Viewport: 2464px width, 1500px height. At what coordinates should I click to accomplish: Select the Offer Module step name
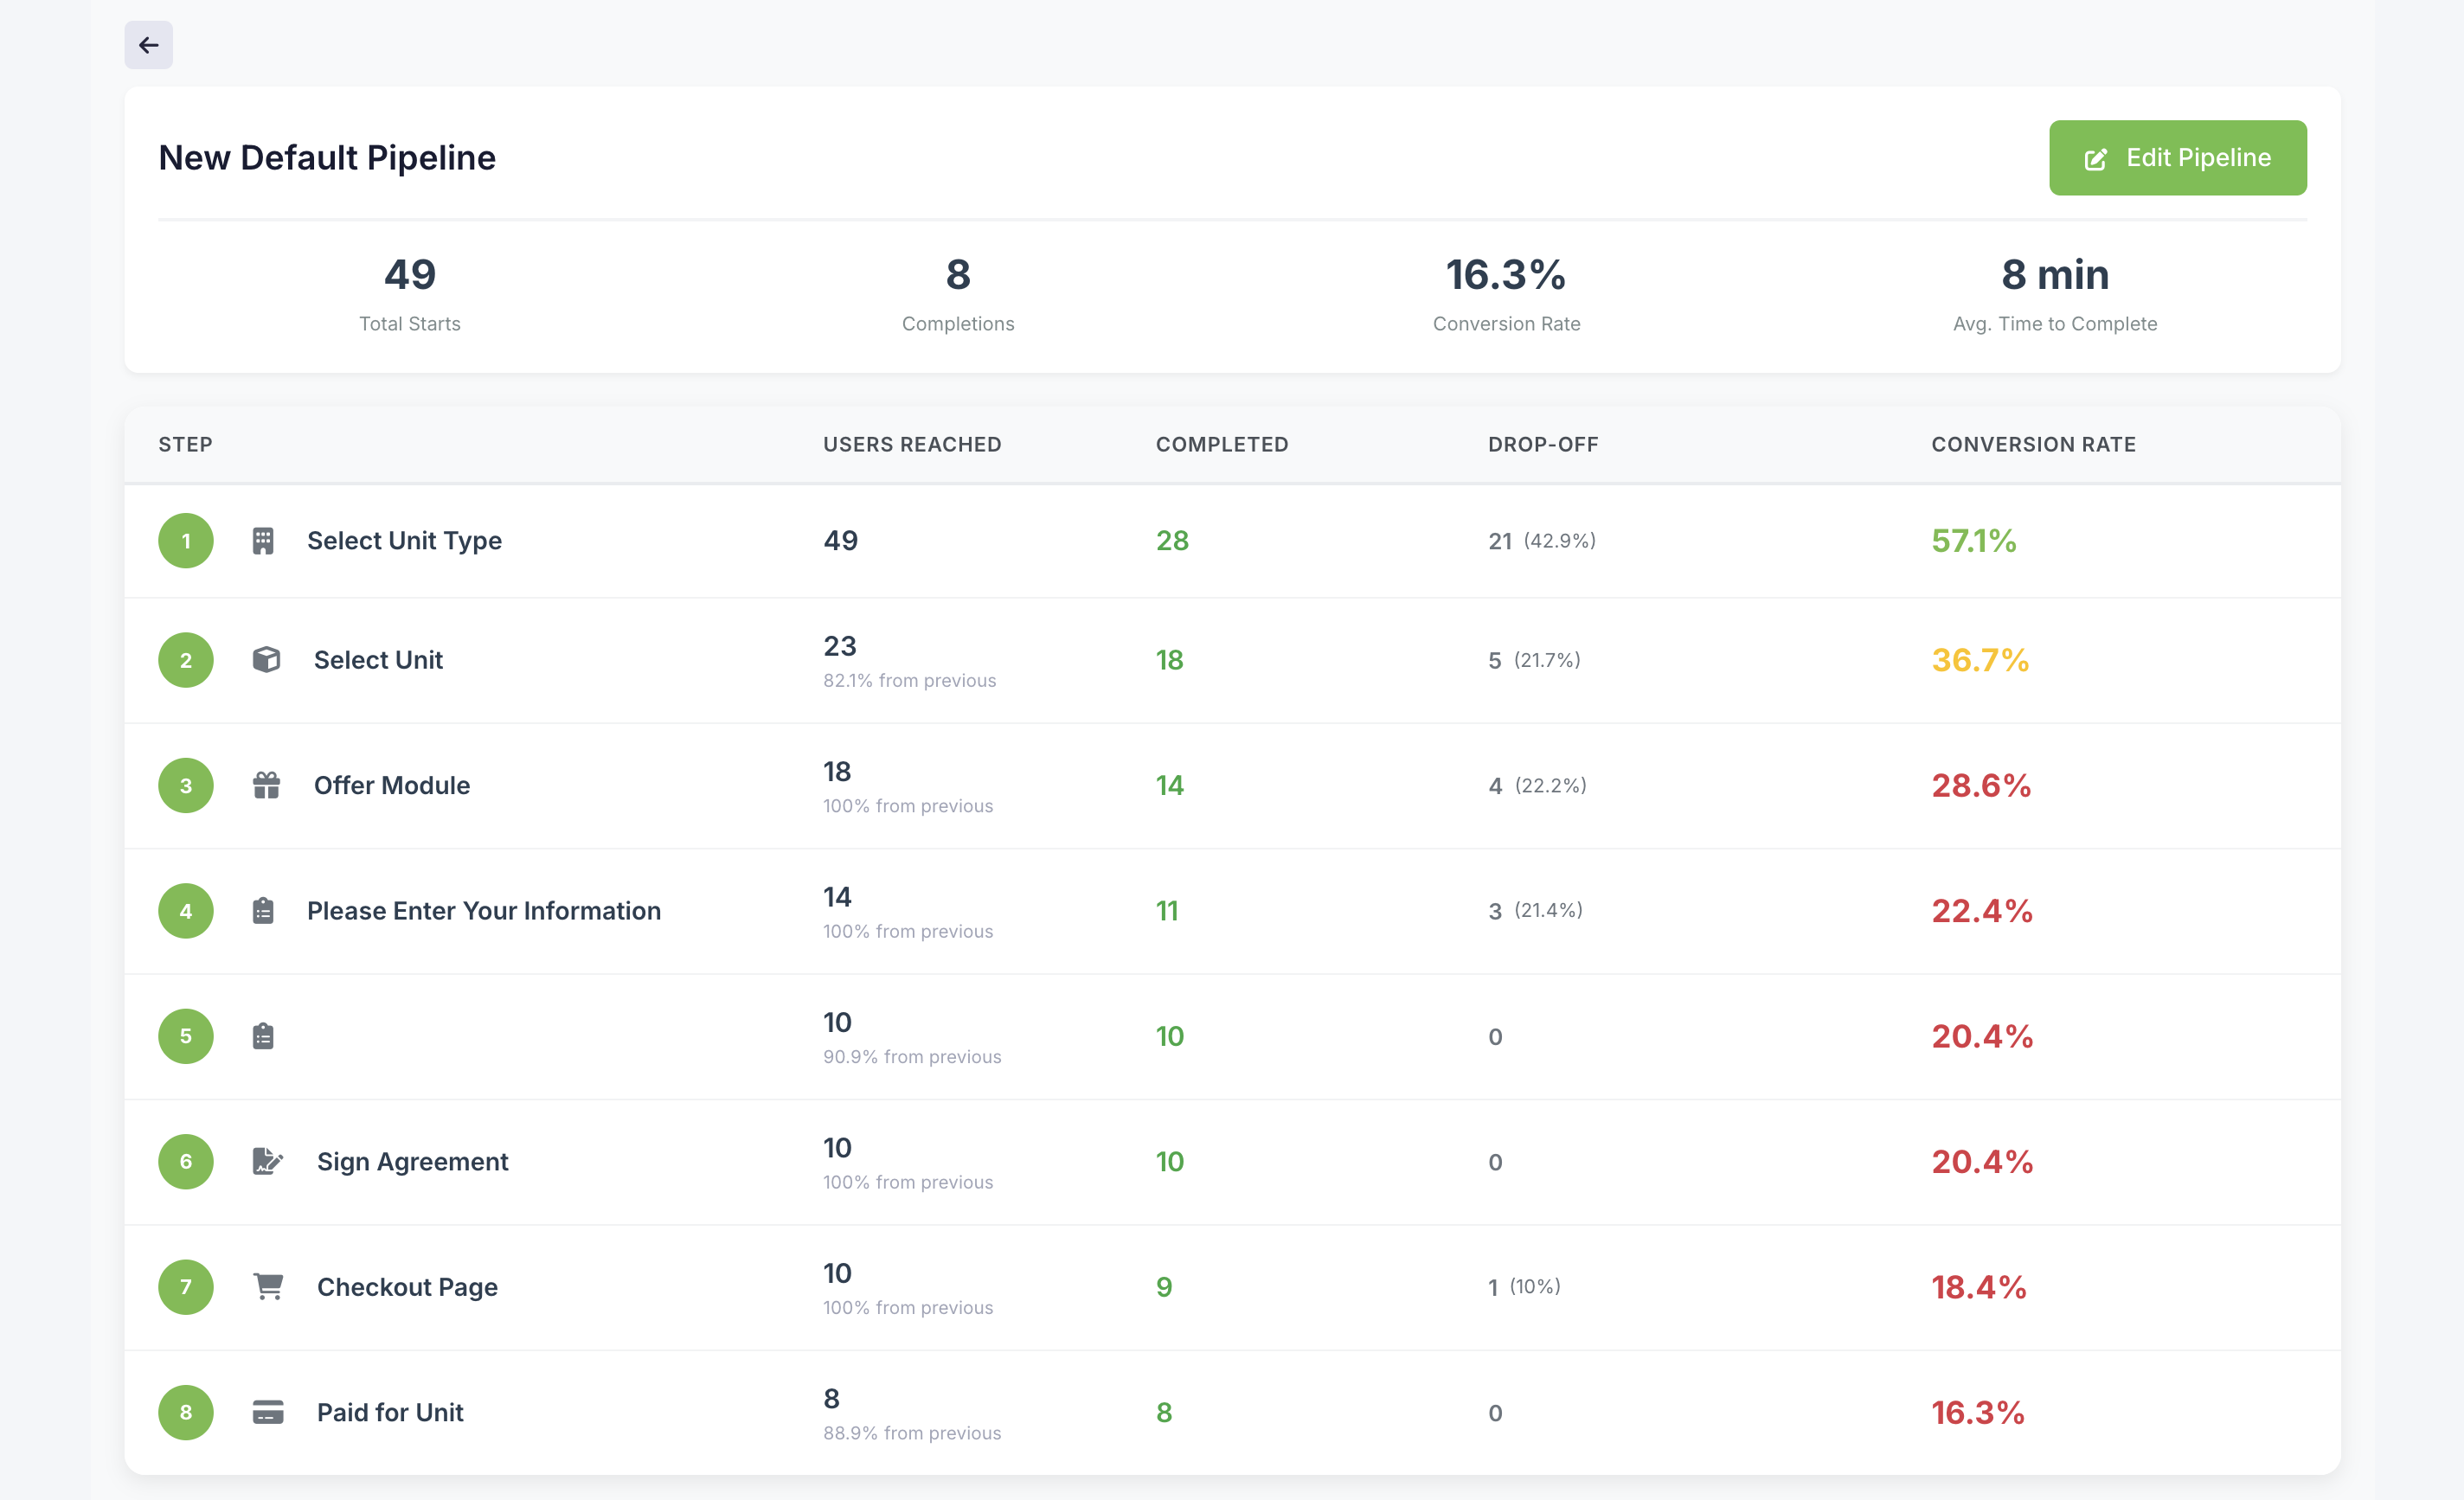coord(392,785)
